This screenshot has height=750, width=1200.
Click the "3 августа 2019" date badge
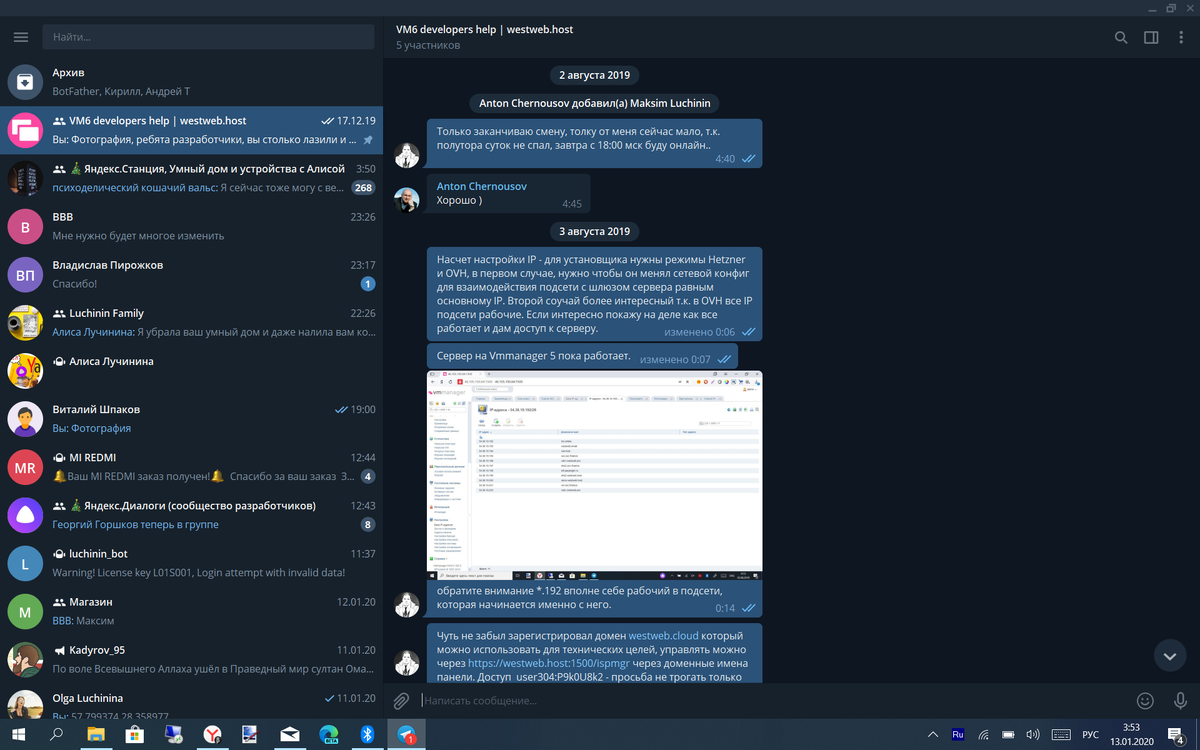[x=595, y=231]
